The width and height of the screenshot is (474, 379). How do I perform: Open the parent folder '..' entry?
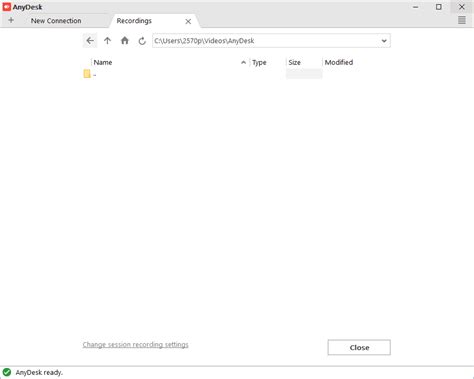[x=90, y=74]
